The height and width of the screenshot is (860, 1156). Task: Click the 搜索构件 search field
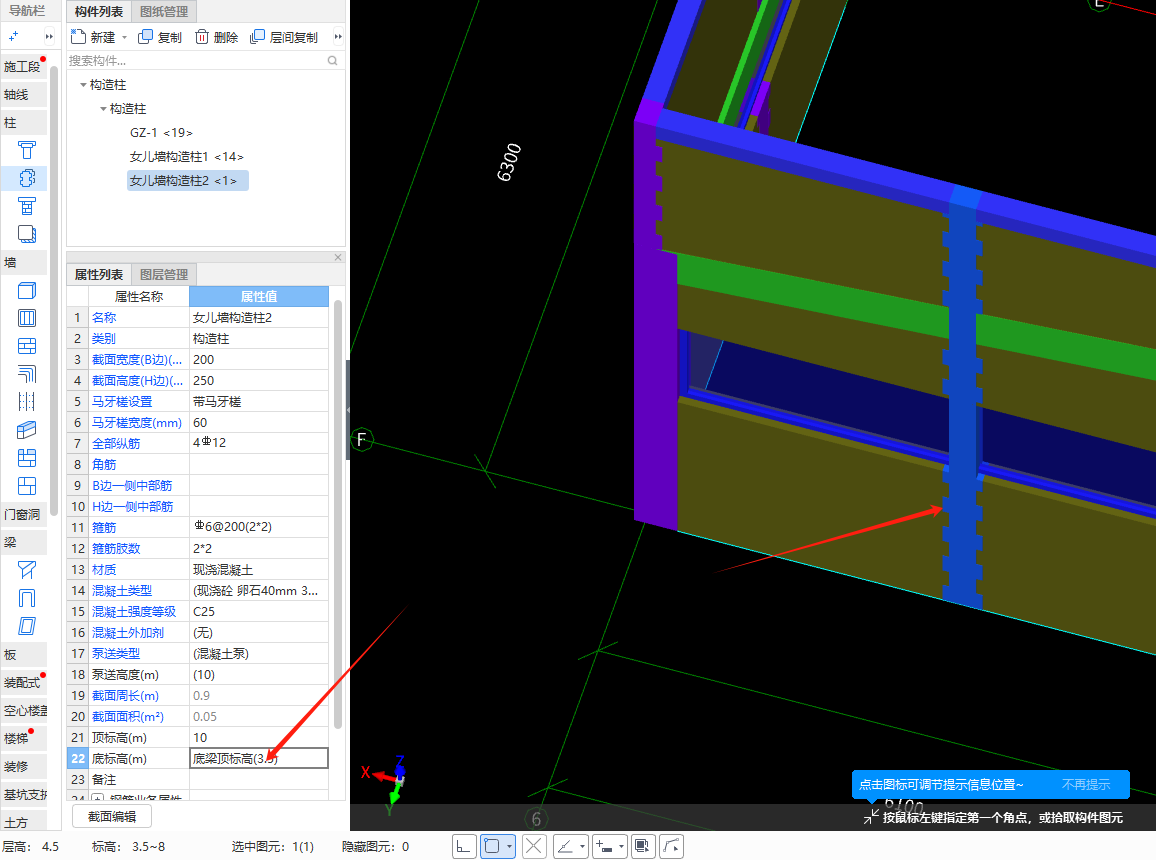(196, 60)
